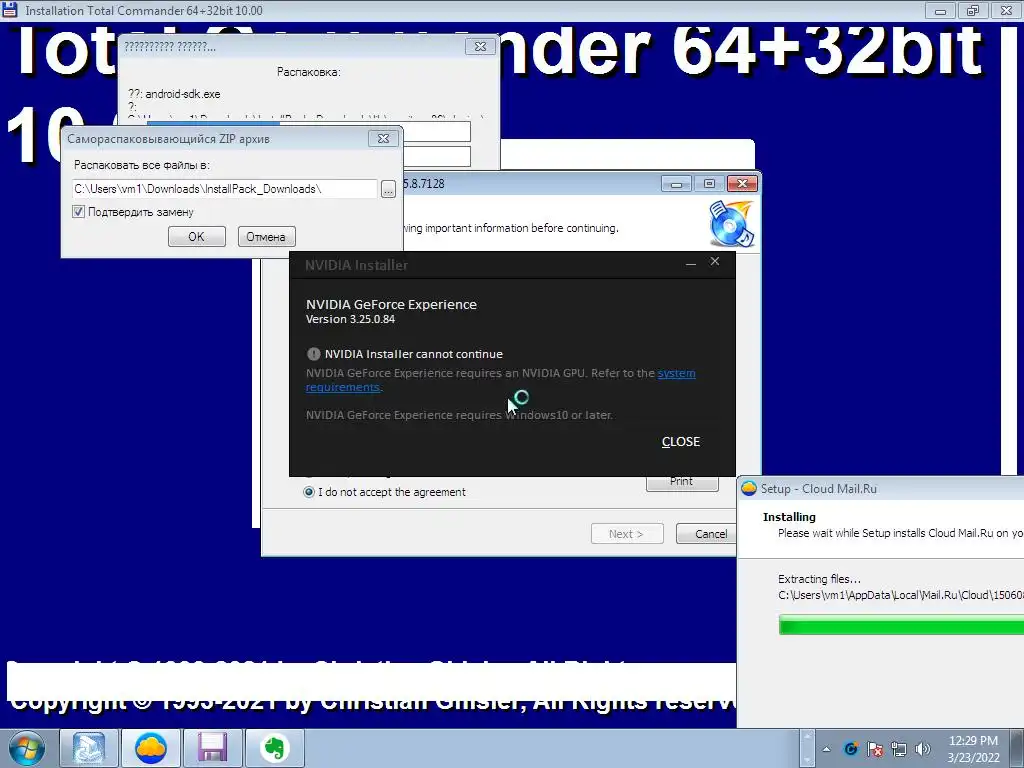Minimize the NVIDIA Installer window
Viewport: 1024px width, 768px height.
point(691,263)
